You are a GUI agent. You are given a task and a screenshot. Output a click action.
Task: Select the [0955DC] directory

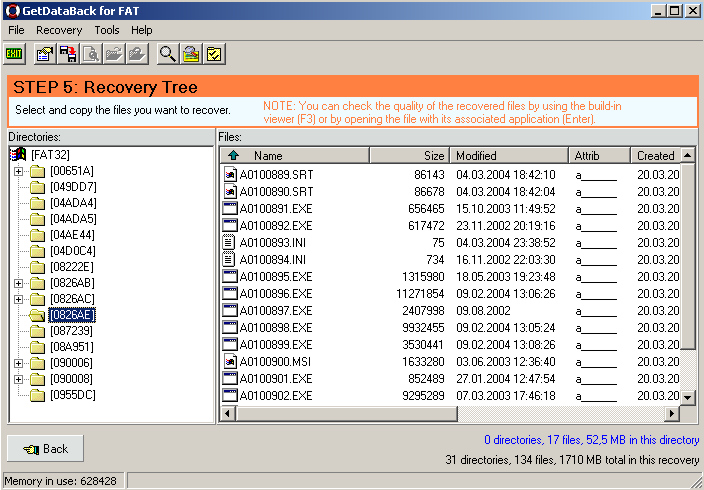[73, 395]
